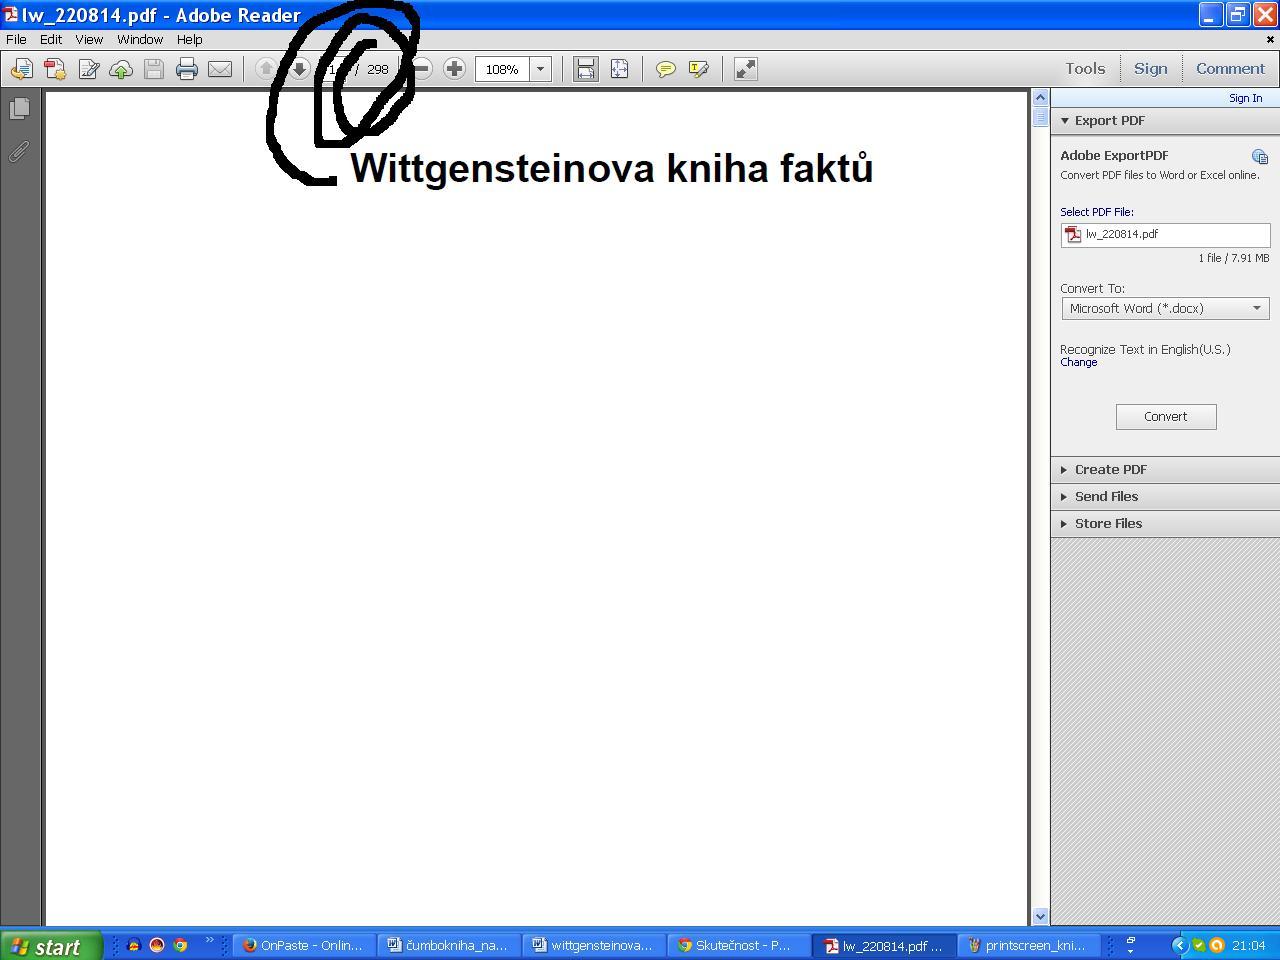The width and height of the screenshot is (1280, 960).
Task: Open the View menu
Action: point(89,39)
